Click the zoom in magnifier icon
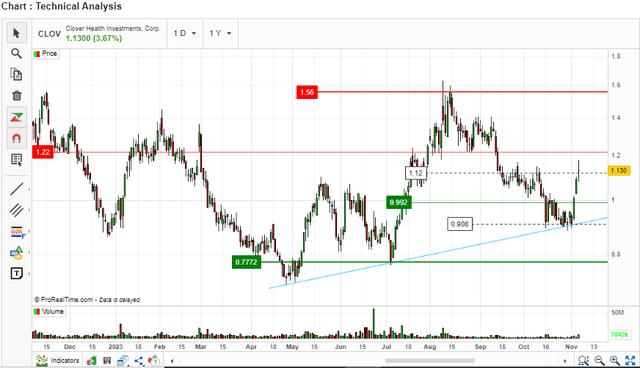Image resolution: width=640 pixels, height=368 pixels. [x=615, y=361]
